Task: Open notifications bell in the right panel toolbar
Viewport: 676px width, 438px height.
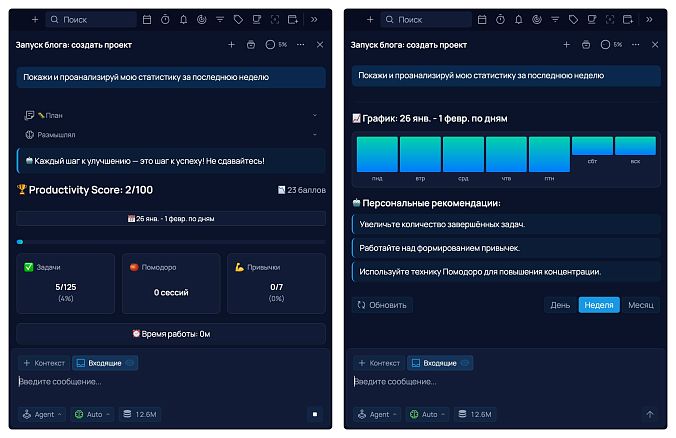Action: coord(518,19)
